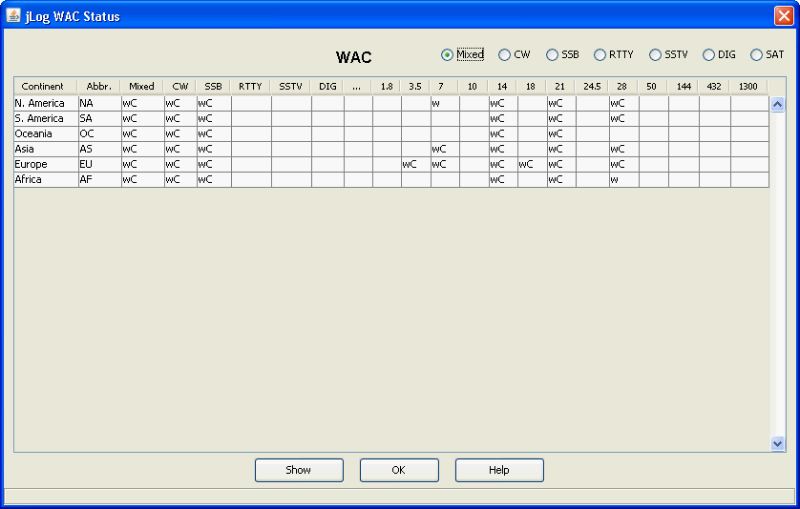Close the jLog WAC Status window
The width and height of the screenshot is (800, 509).
783,16
